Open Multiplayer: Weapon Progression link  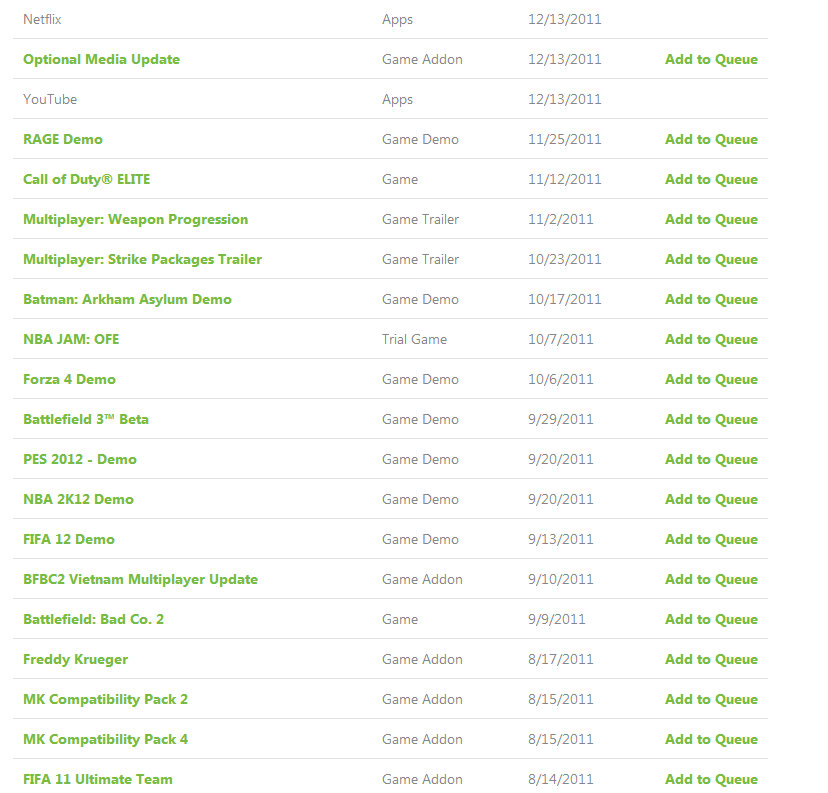(x=136, y=220)
